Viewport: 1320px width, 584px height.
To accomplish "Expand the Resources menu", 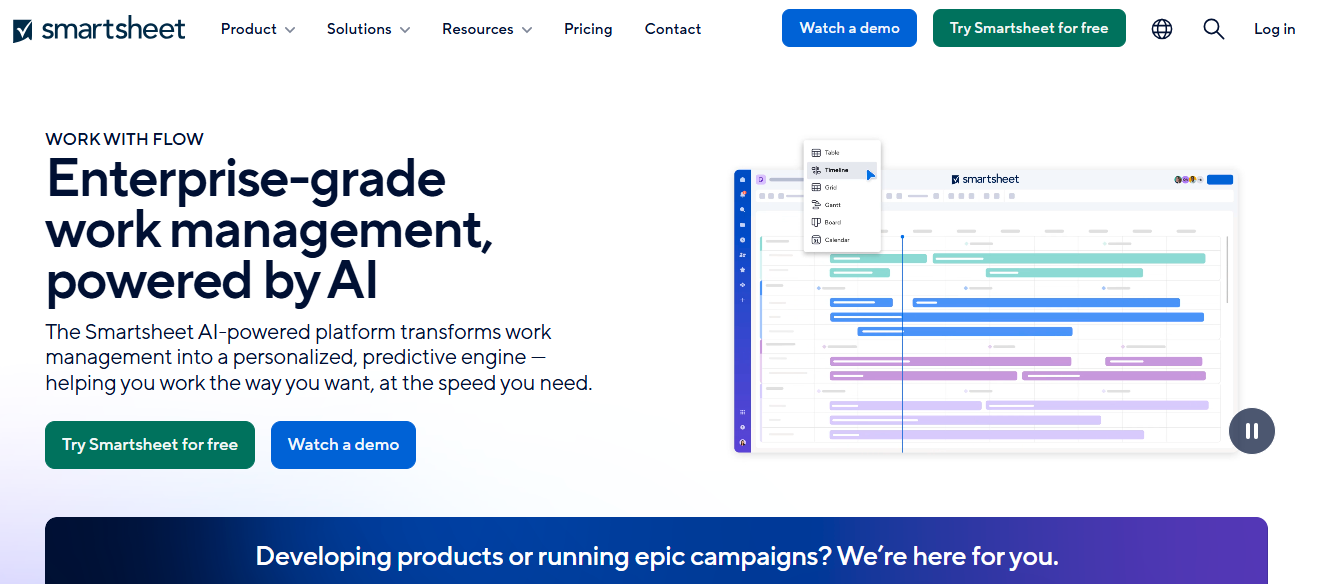I will click(487, 29).
